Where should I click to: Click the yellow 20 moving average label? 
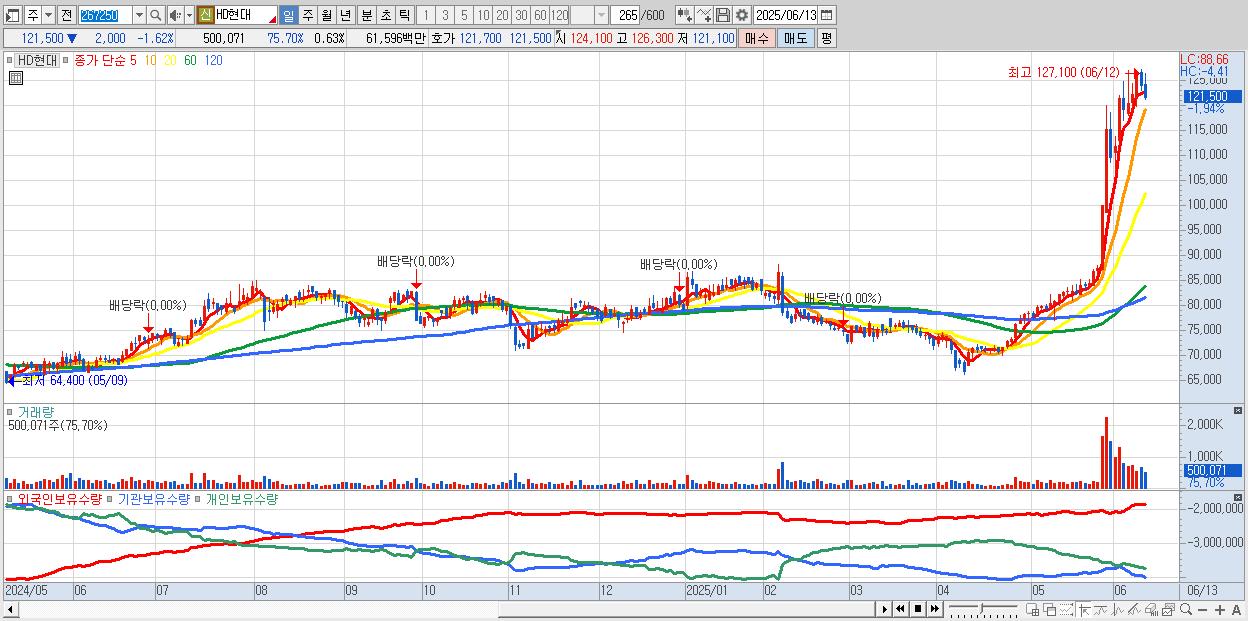170,60
